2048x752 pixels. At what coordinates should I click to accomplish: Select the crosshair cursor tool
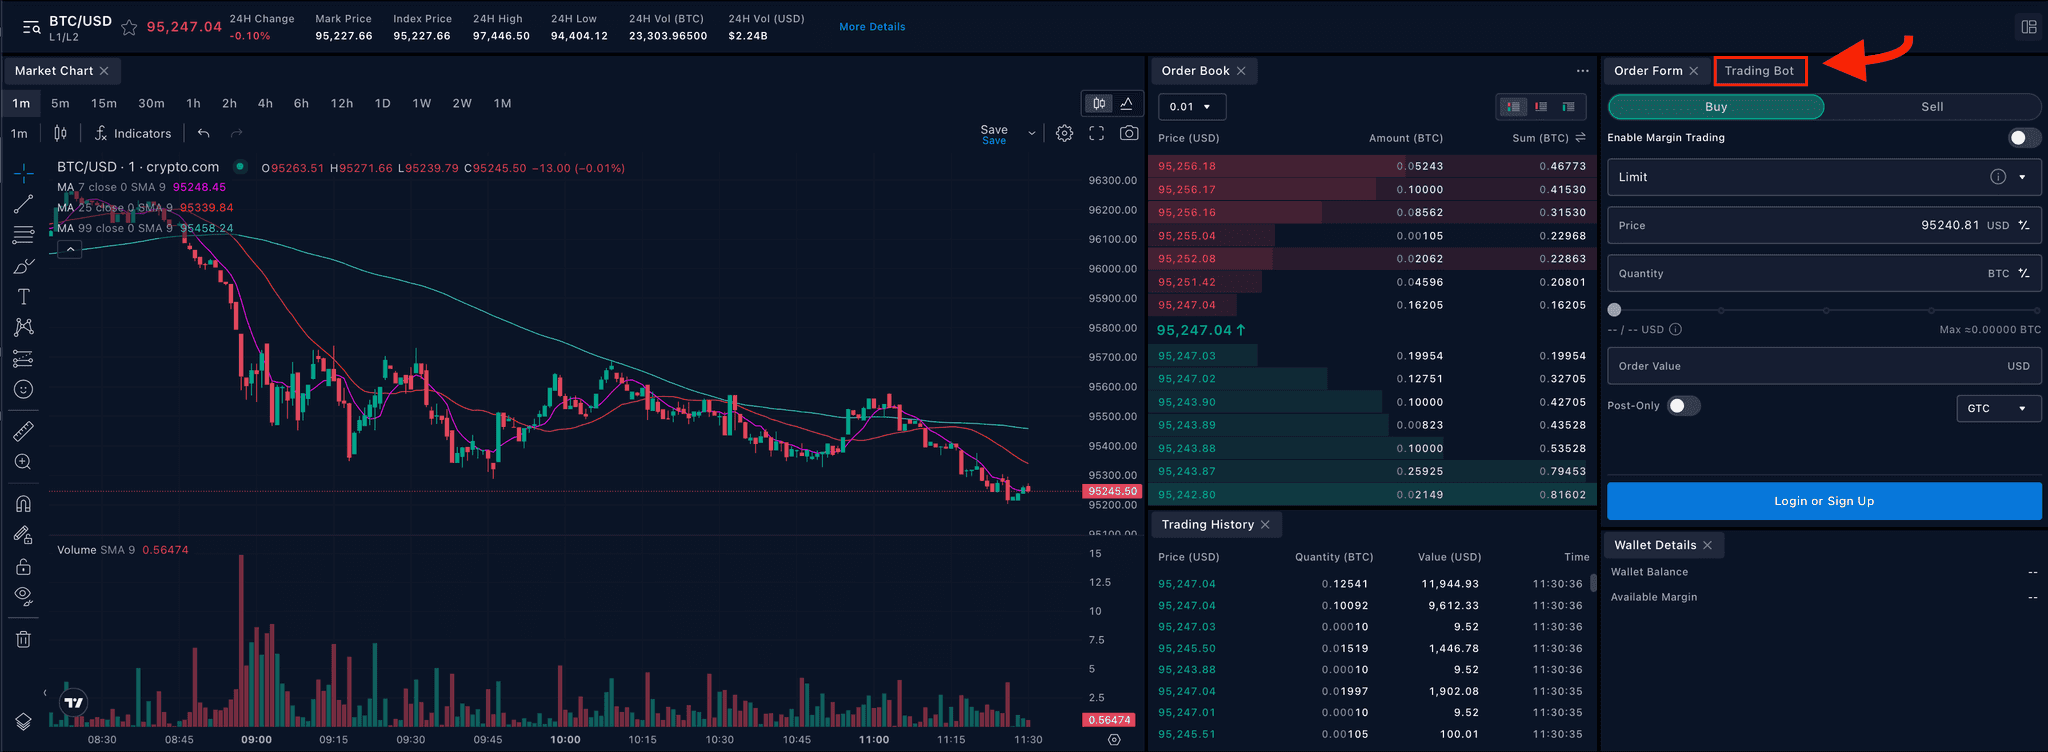click(x=24, y=173)
